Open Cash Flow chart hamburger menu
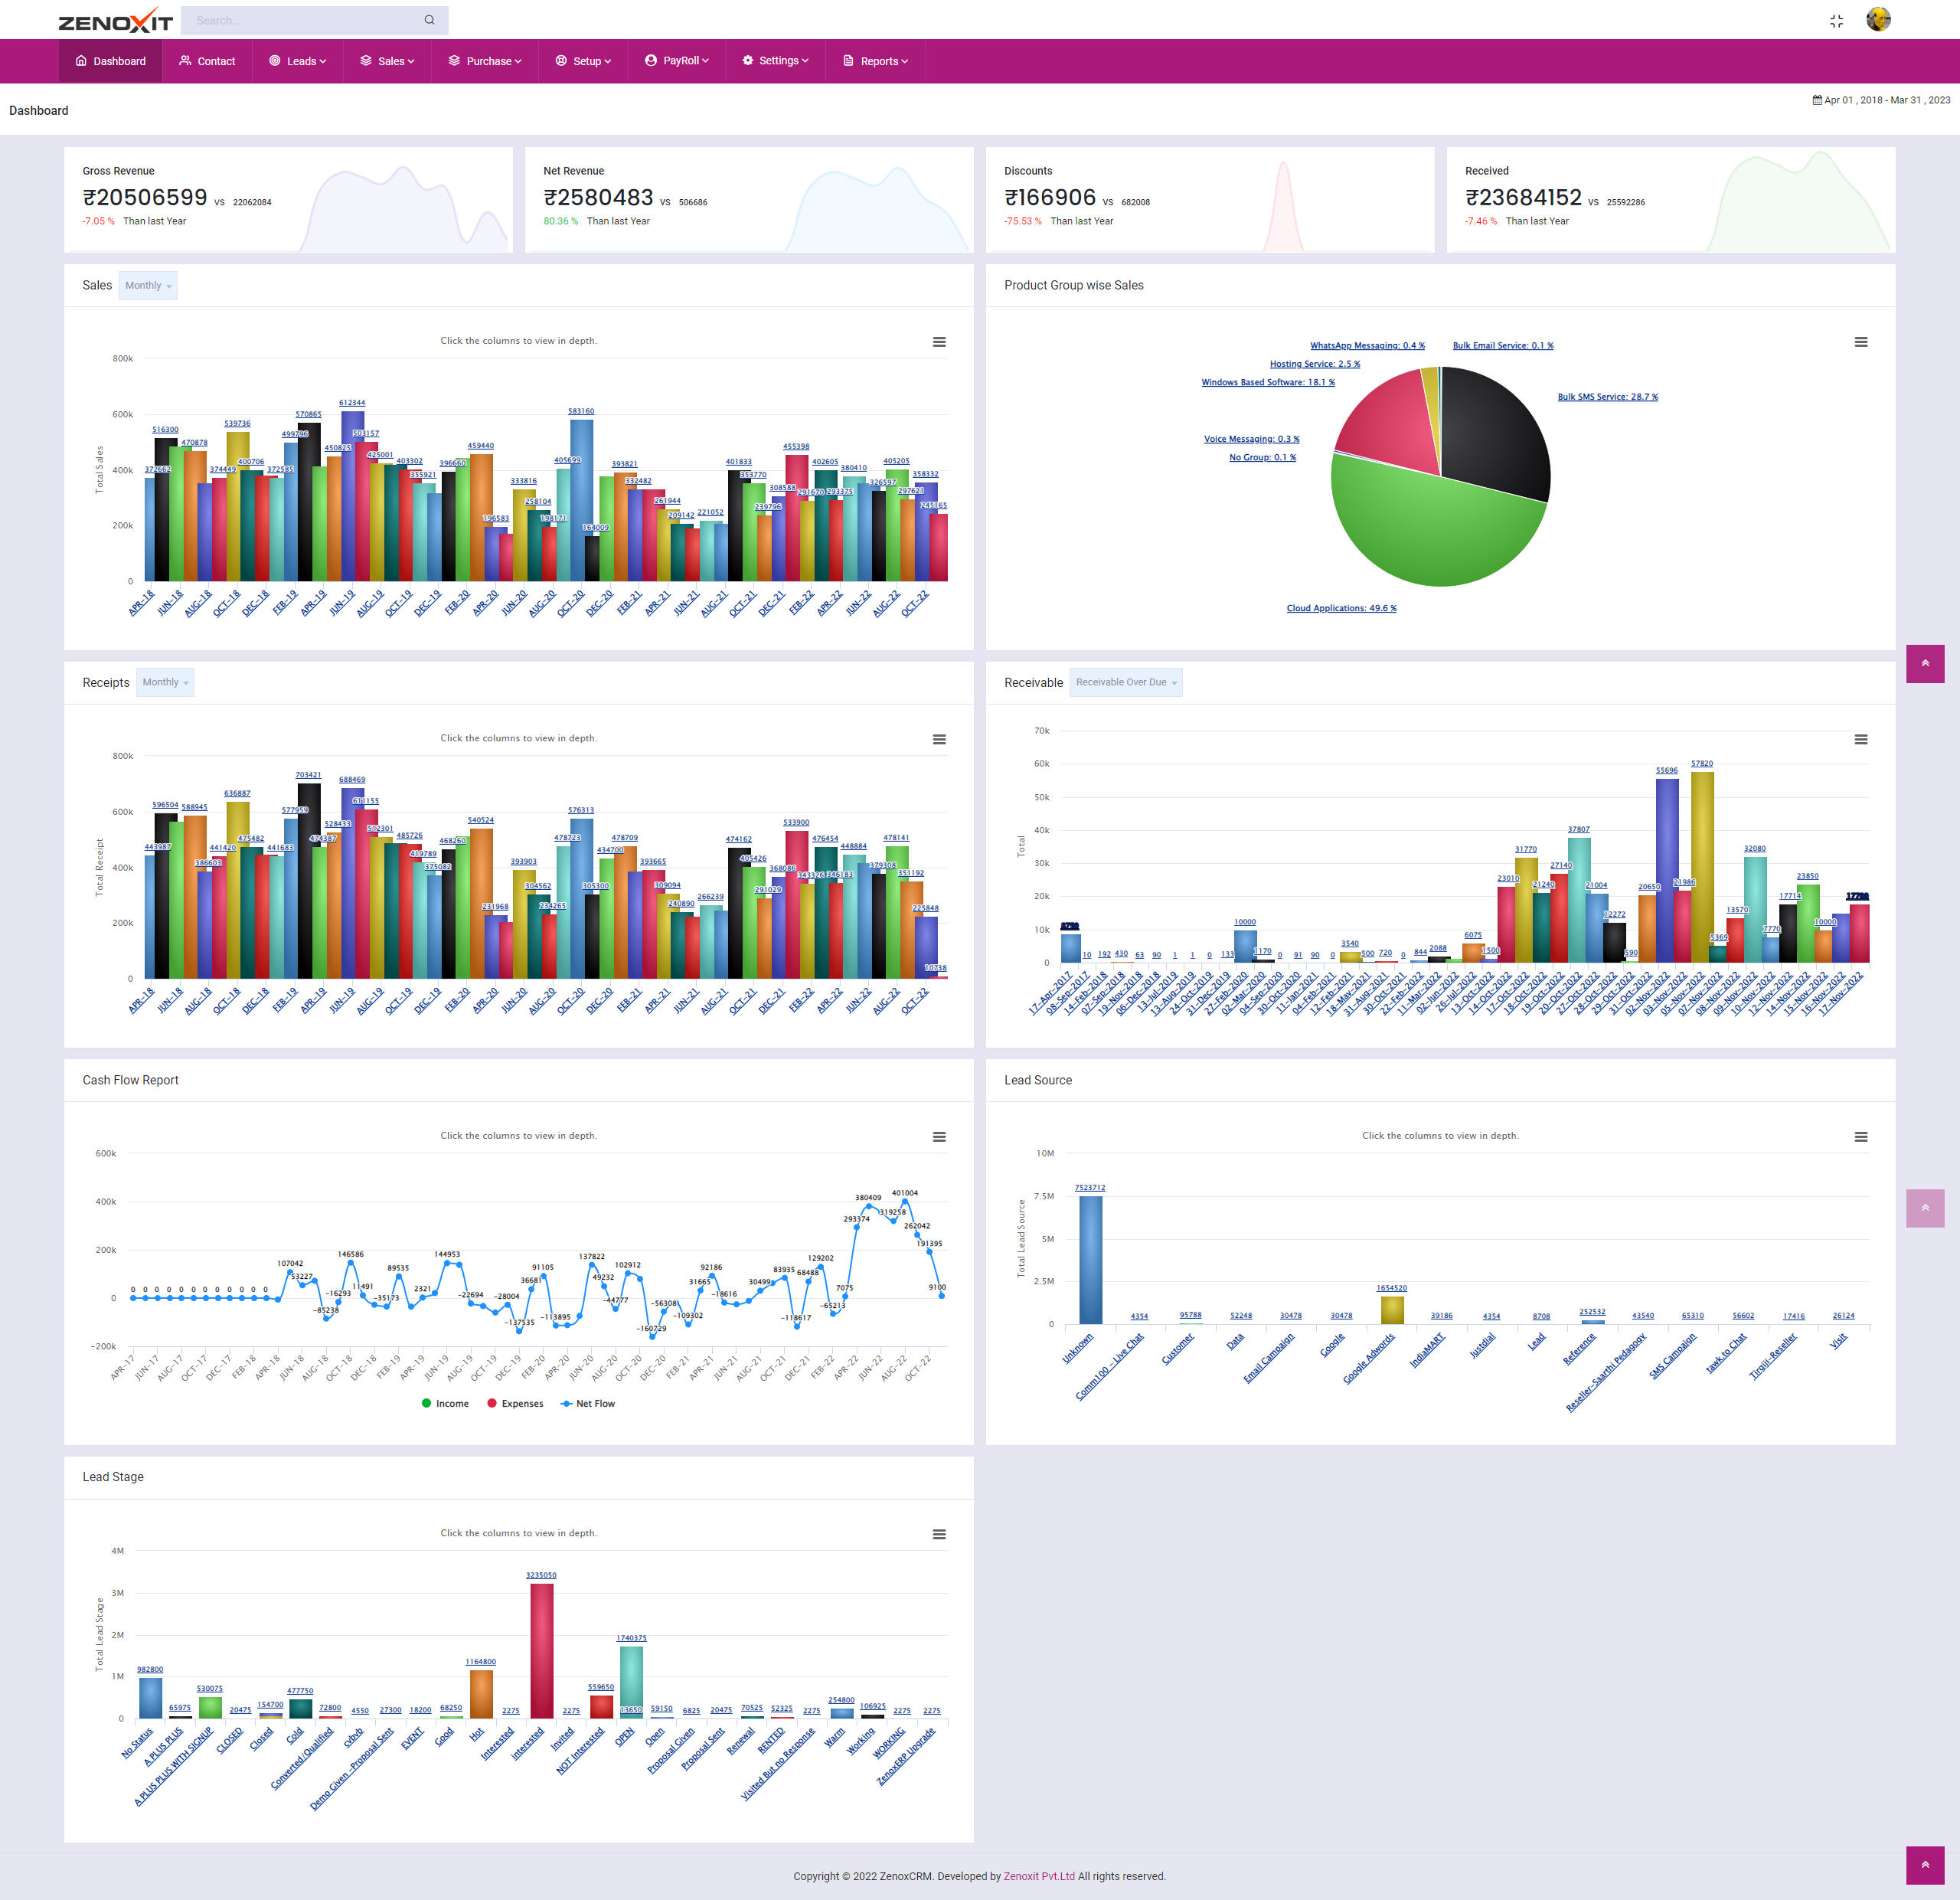The width and height of the screenshot is (1960, 1900). pos(939,1137)
